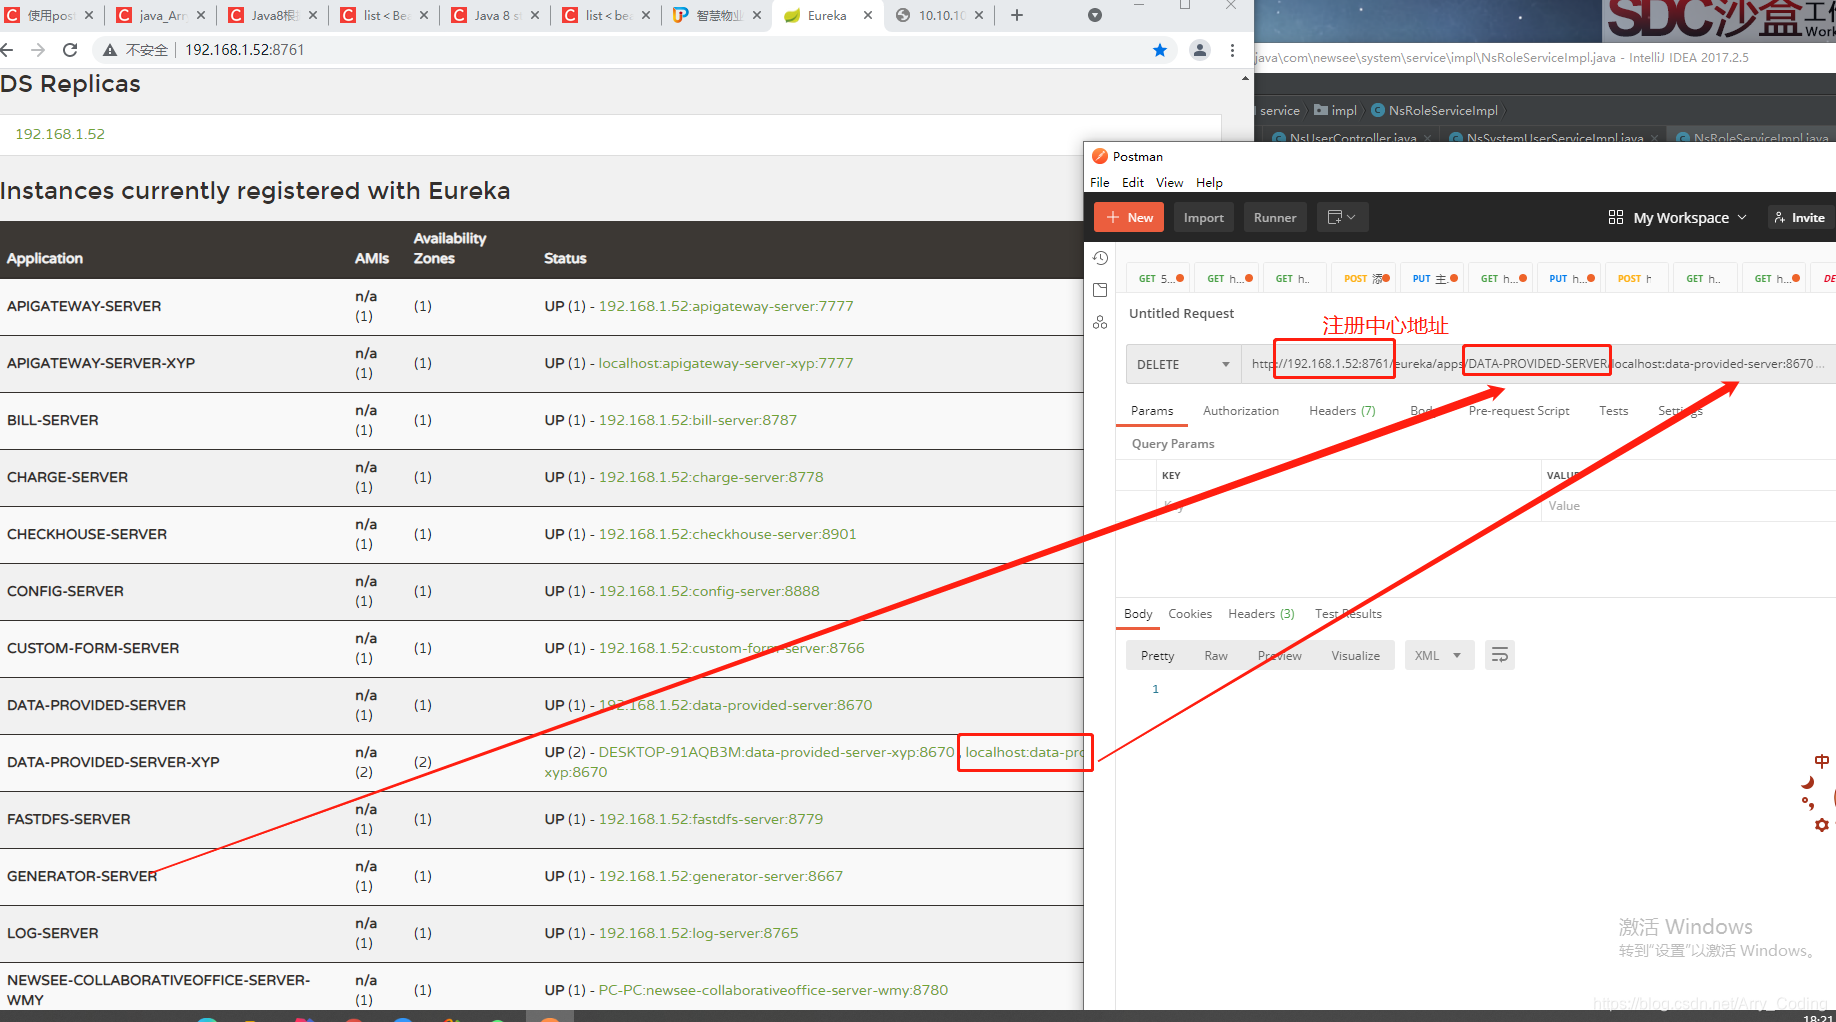Click the Invite button in Postman
This screenshot has width=1836, height=1022.
[1799, 217]
